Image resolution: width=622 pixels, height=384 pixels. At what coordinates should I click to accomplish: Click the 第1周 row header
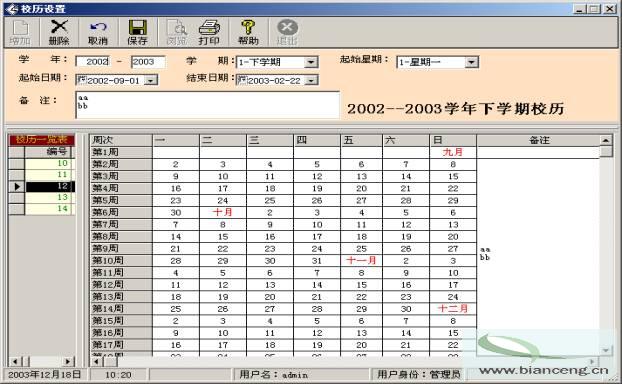[x=121, y=152]
